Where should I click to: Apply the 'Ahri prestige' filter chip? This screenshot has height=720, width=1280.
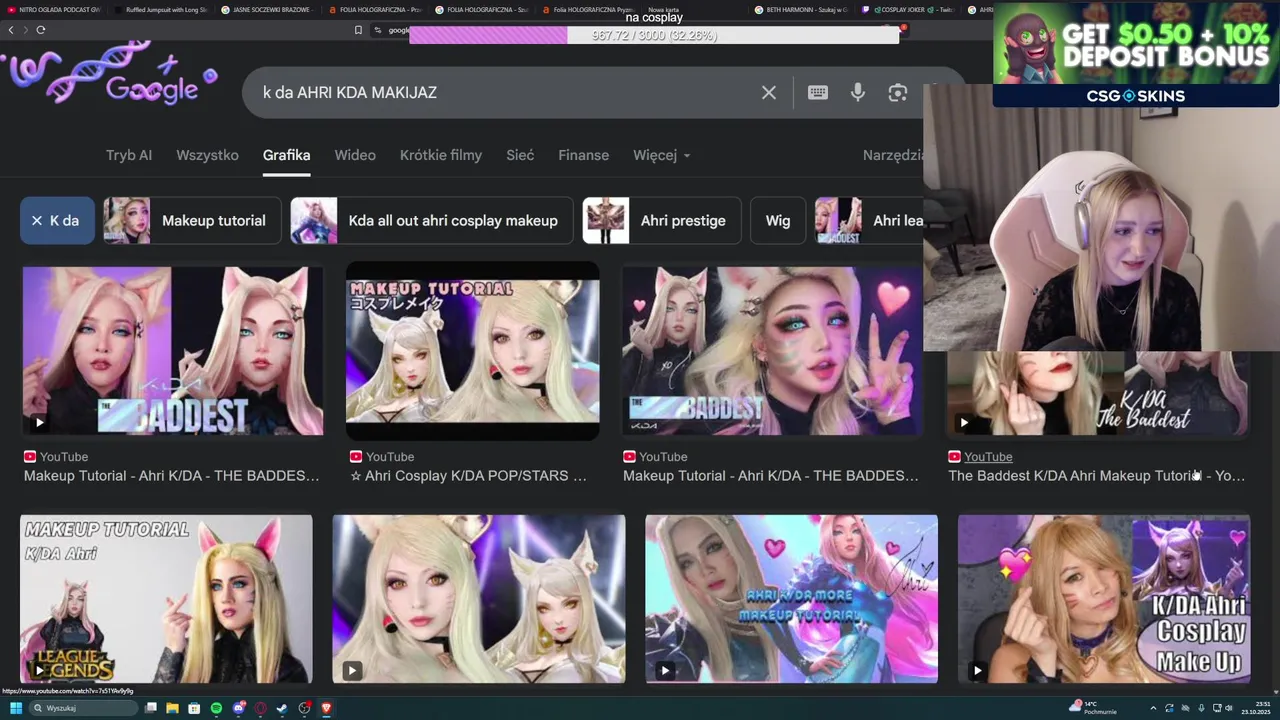click(x=661, y=220)
